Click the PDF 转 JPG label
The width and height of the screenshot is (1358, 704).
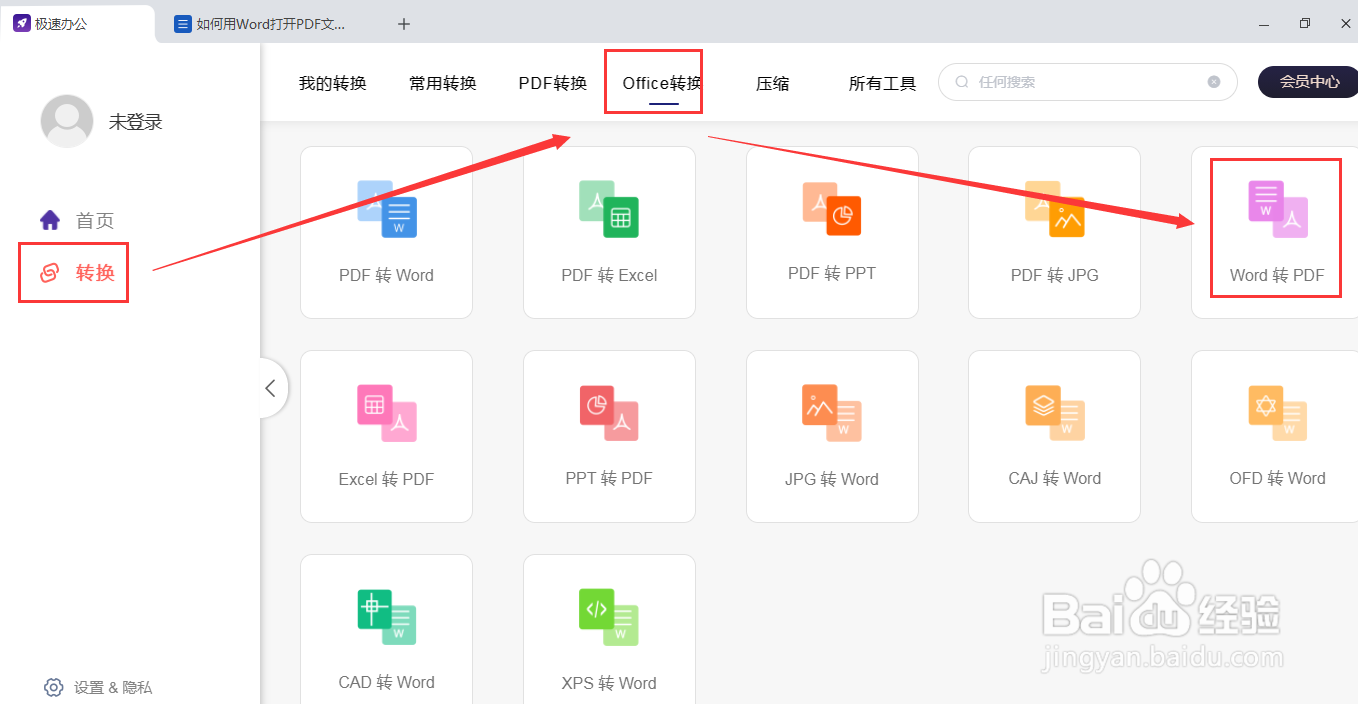point(1055,275)
